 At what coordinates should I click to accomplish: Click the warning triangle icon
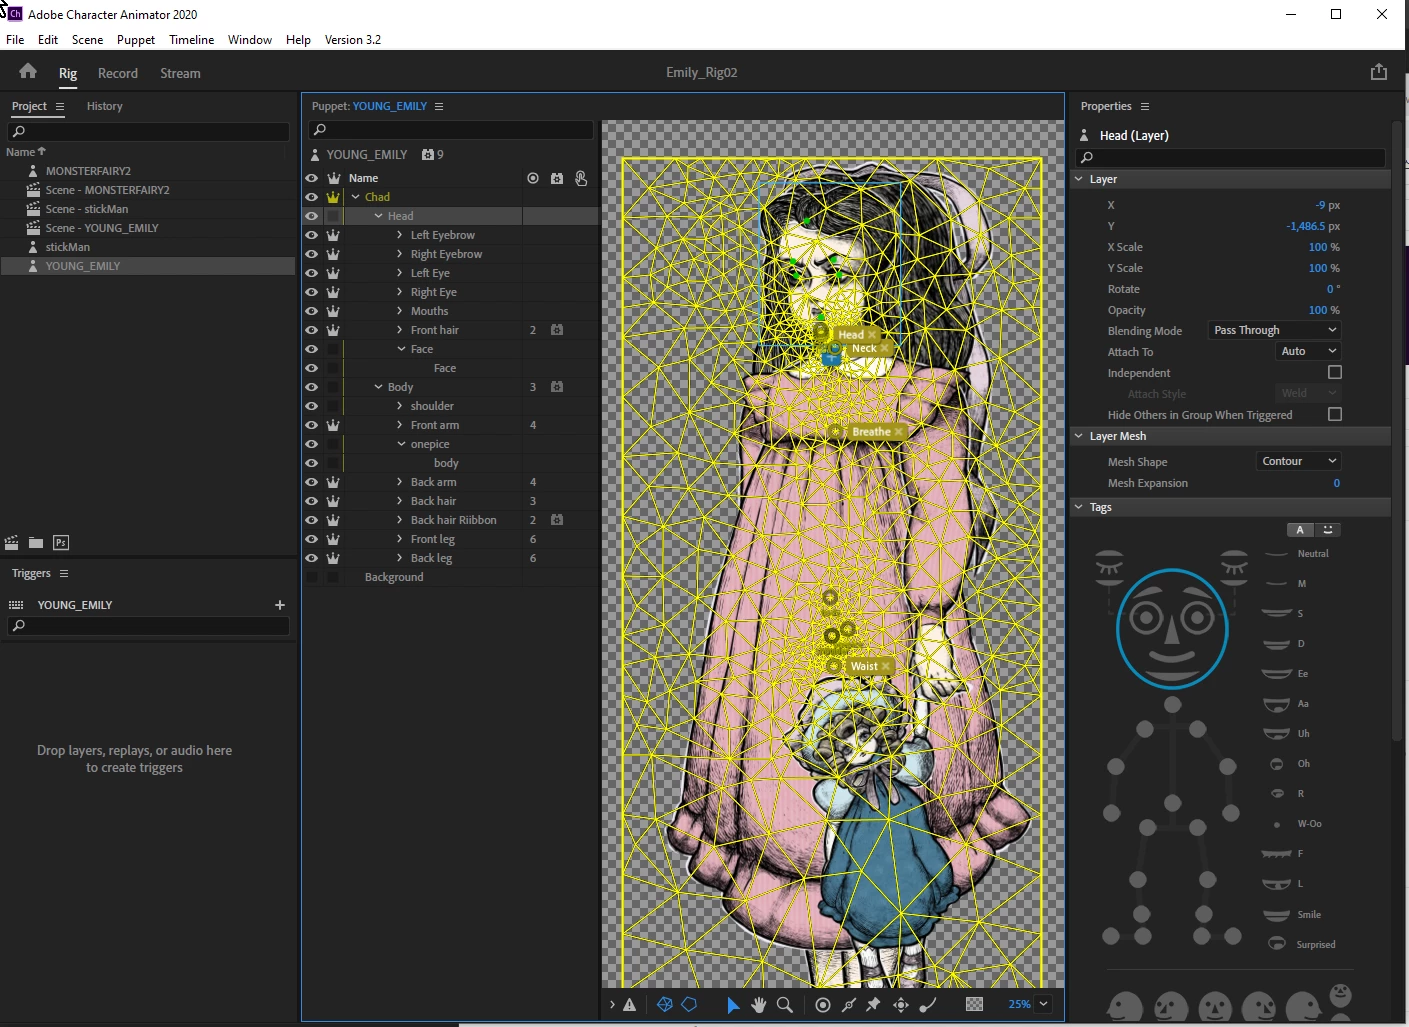(629, 1005)
